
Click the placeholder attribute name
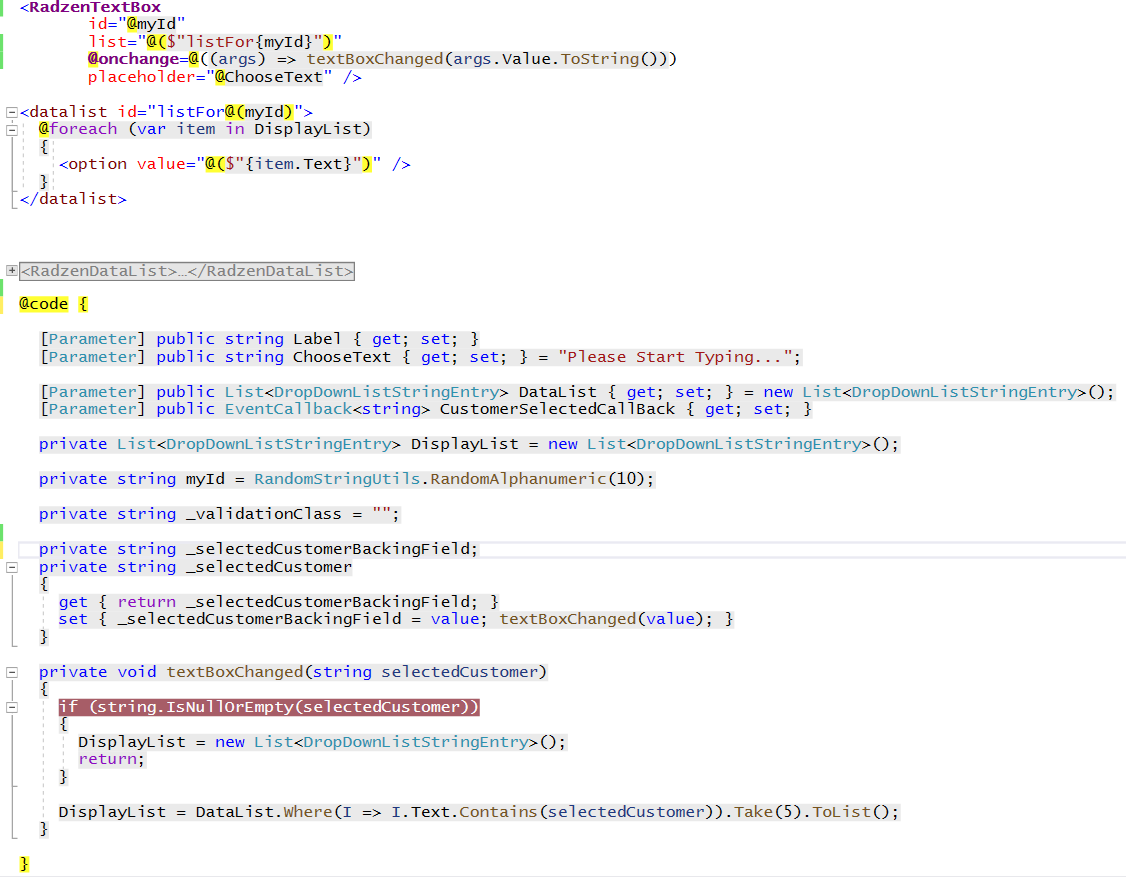click(141, 77)
